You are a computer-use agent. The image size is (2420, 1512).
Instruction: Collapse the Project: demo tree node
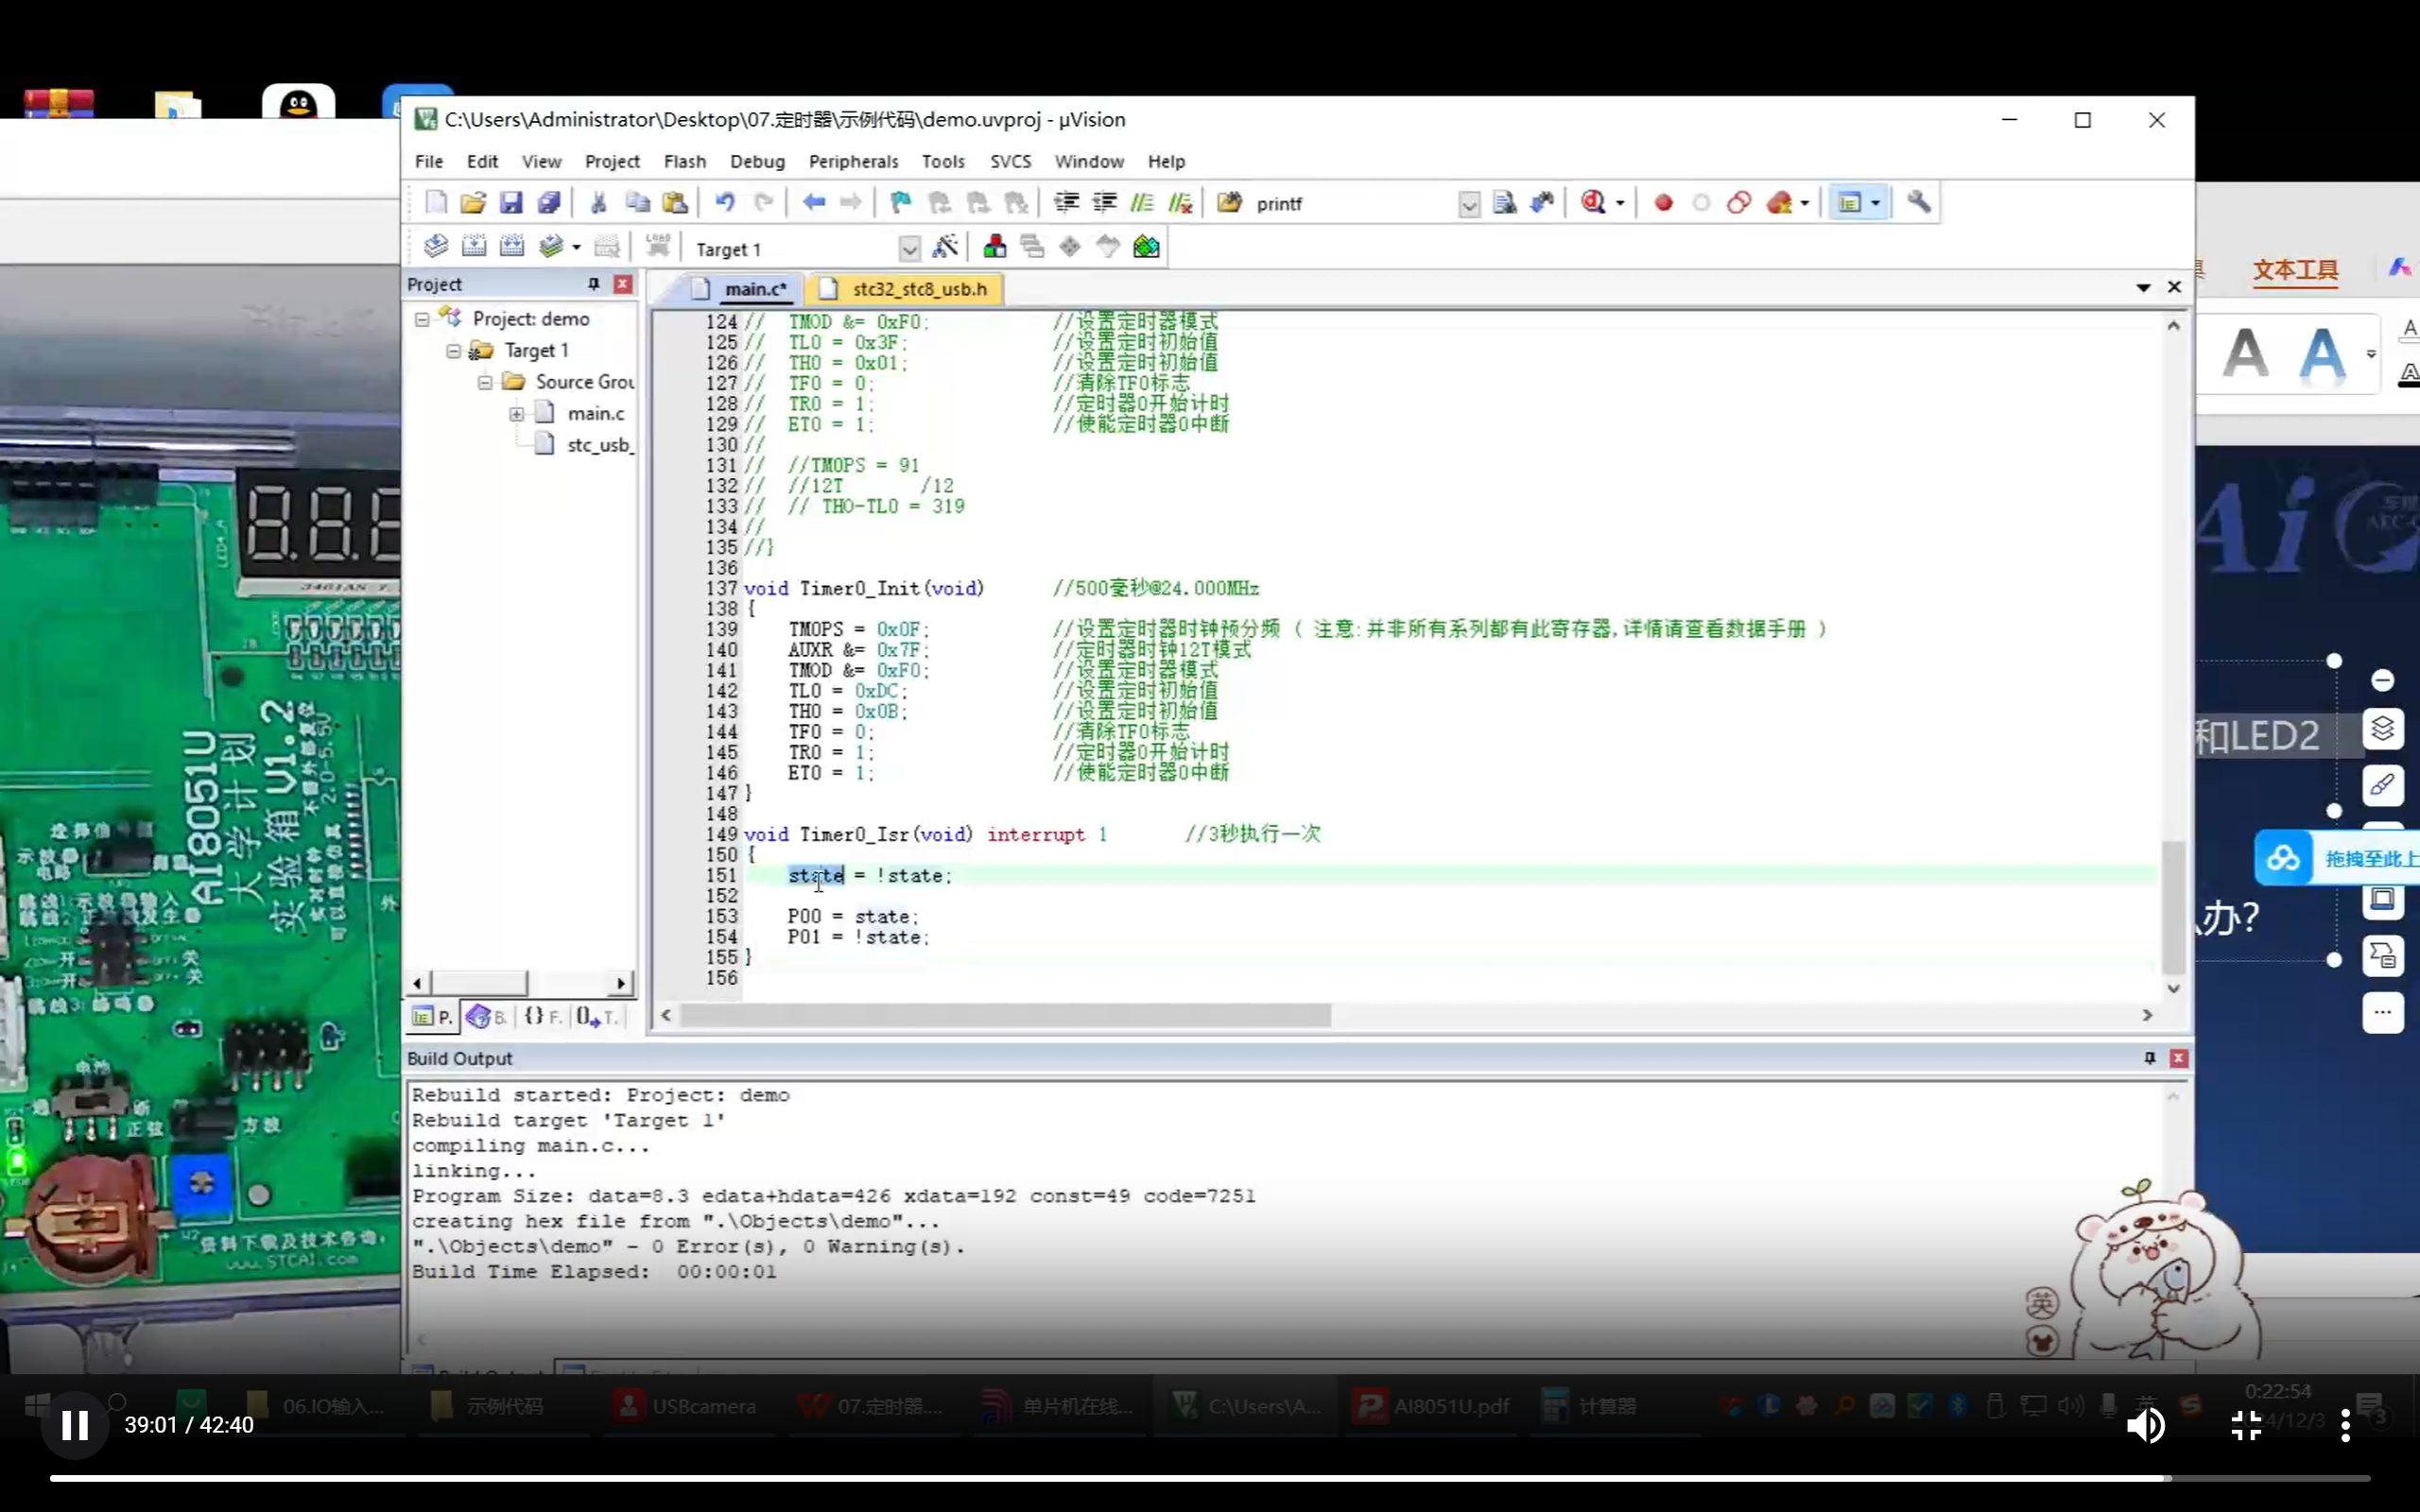tap(422, 319)
